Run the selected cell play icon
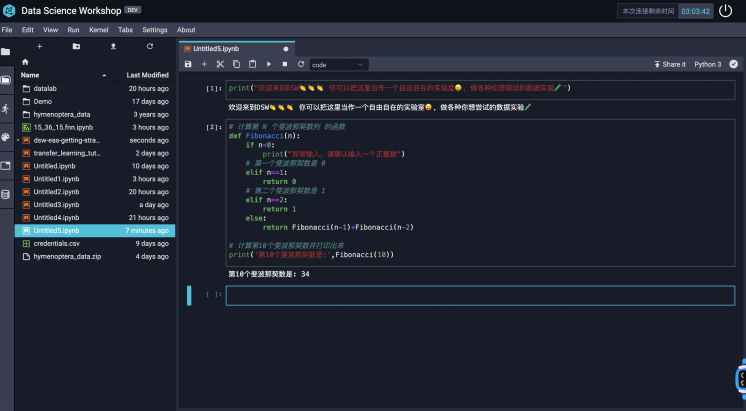This screenshot has height=411, width=746. tap(269, 64)
